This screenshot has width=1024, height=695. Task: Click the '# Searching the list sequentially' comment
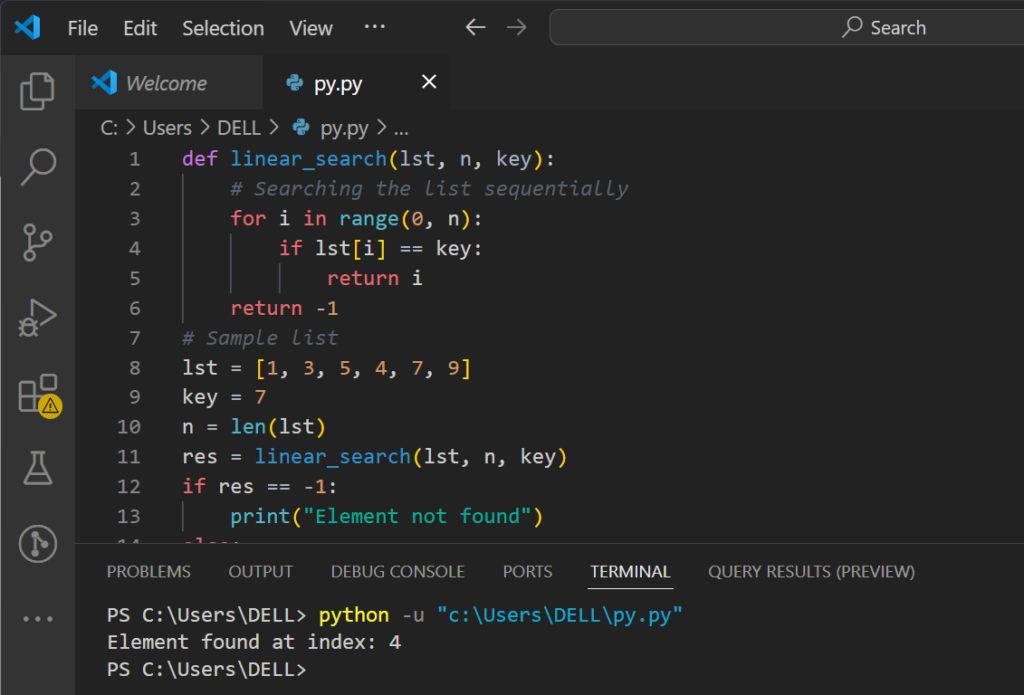[x=429, y=189]
